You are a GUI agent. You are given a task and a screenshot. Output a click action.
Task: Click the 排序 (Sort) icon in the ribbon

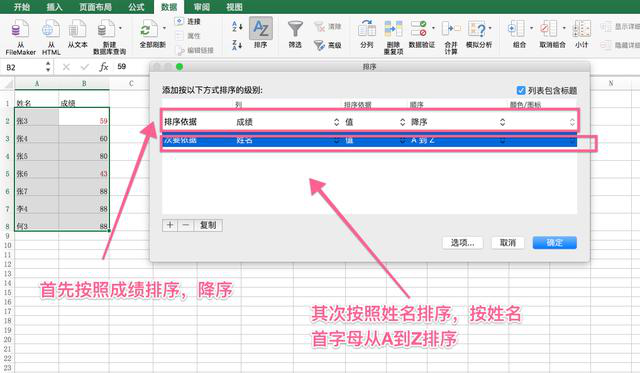[x=260, y=29]
